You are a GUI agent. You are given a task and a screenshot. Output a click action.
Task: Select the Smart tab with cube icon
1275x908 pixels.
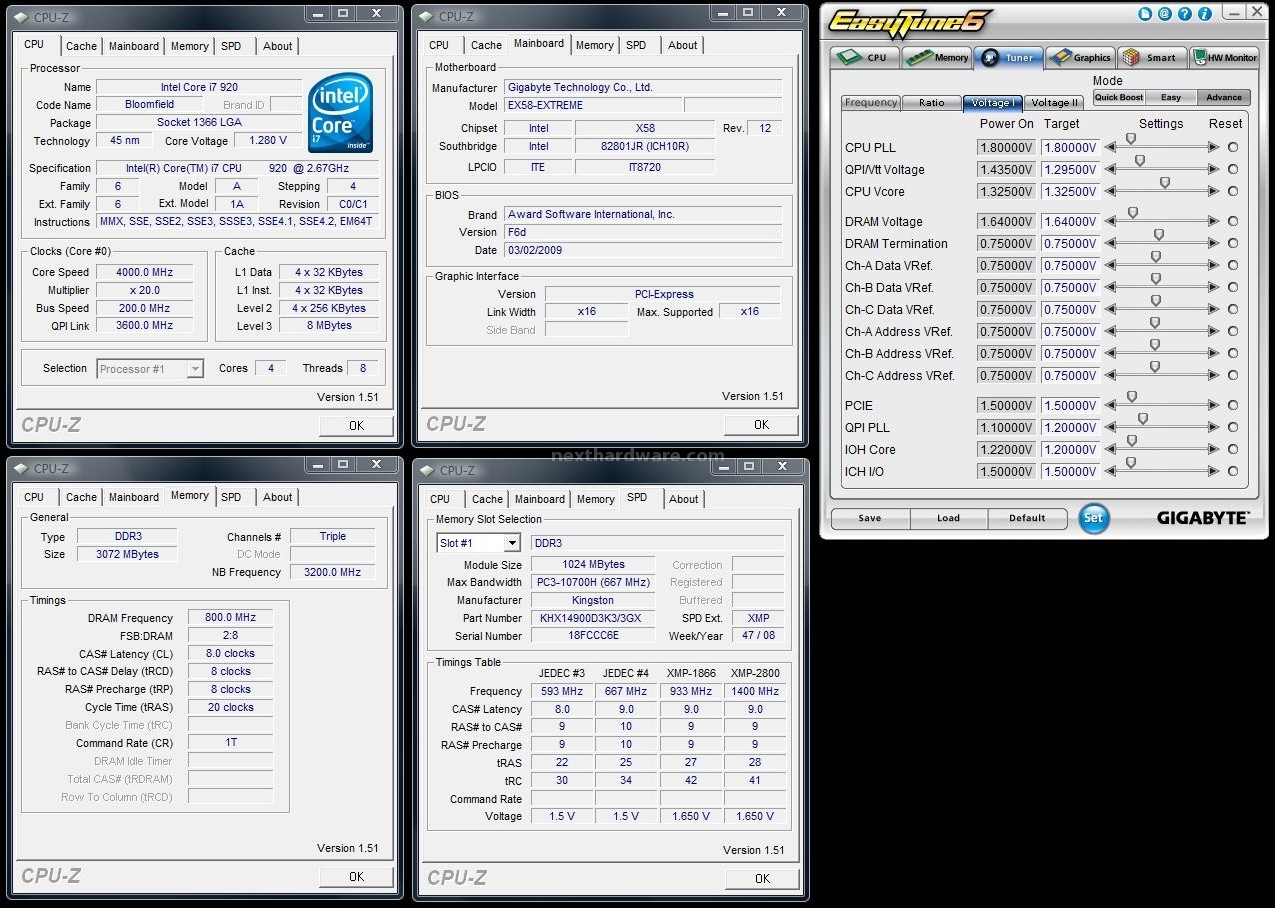(1152, 57)
